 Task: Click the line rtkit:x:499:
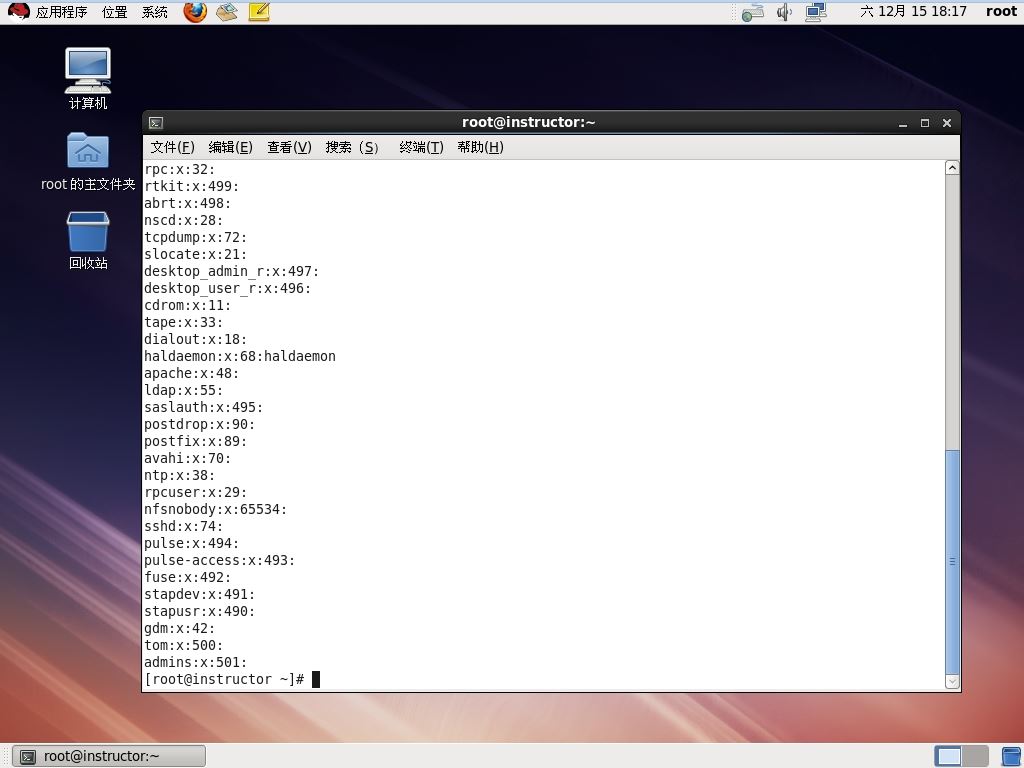pos(192,187)
